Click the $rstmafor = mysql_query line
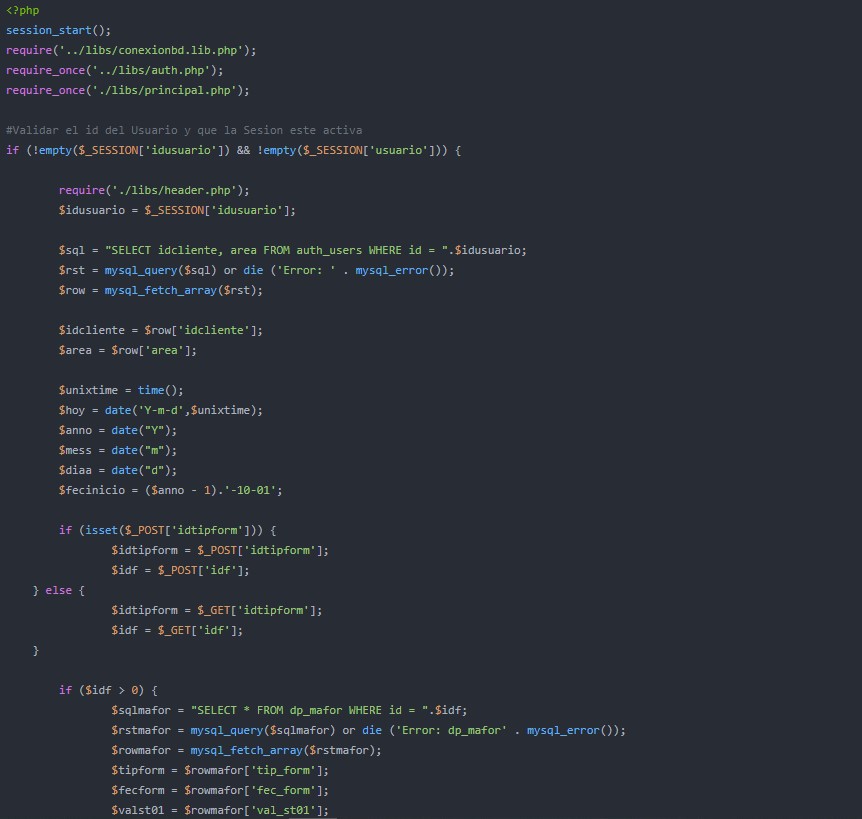862x819 pixels. pos(368,731)
